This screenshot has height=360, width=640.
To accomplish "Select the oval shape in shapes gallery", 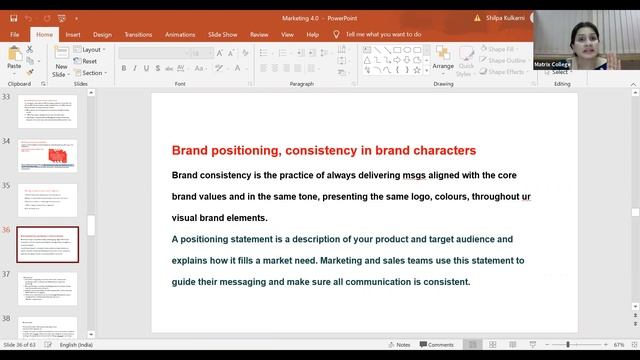I will point(407,50).
